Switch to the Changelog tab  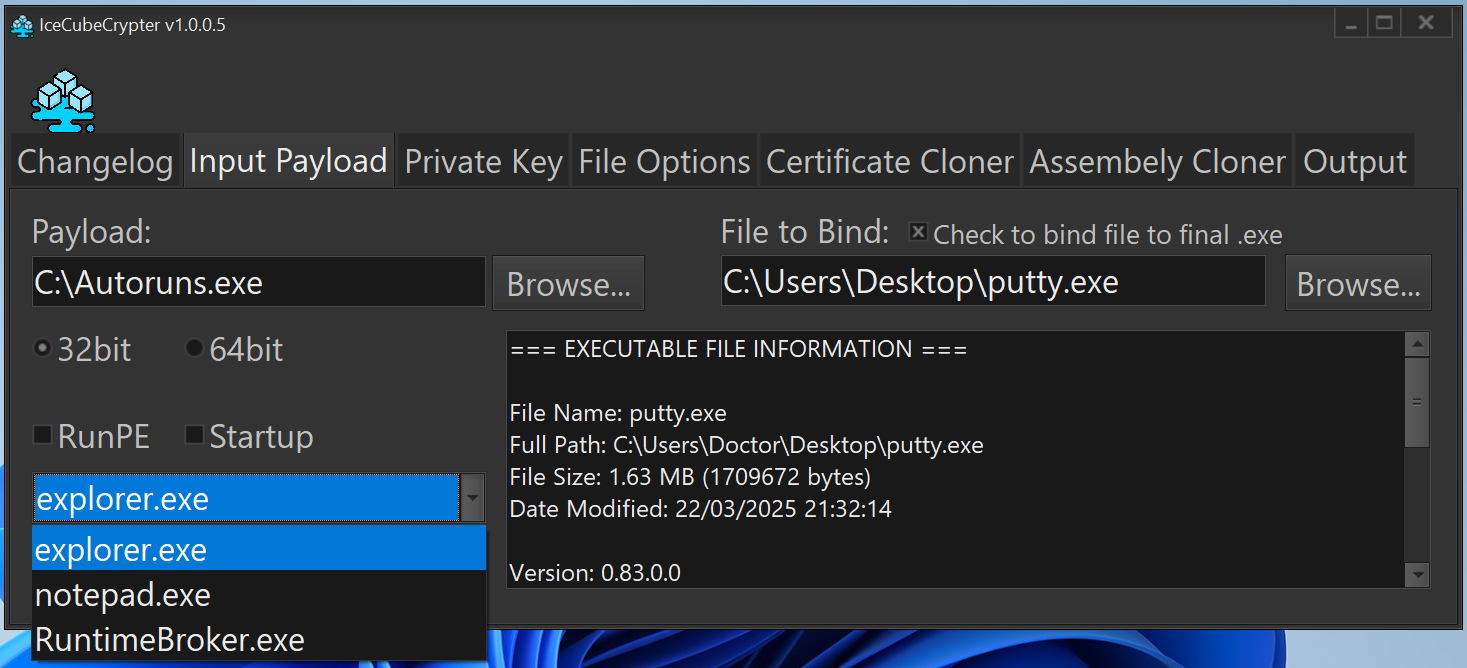coord(95,162)
